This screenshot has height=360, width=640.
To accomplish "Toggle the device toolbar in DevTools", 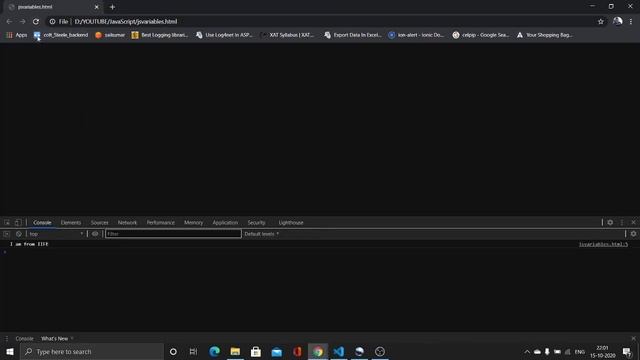I will click(x=18, y=222).
